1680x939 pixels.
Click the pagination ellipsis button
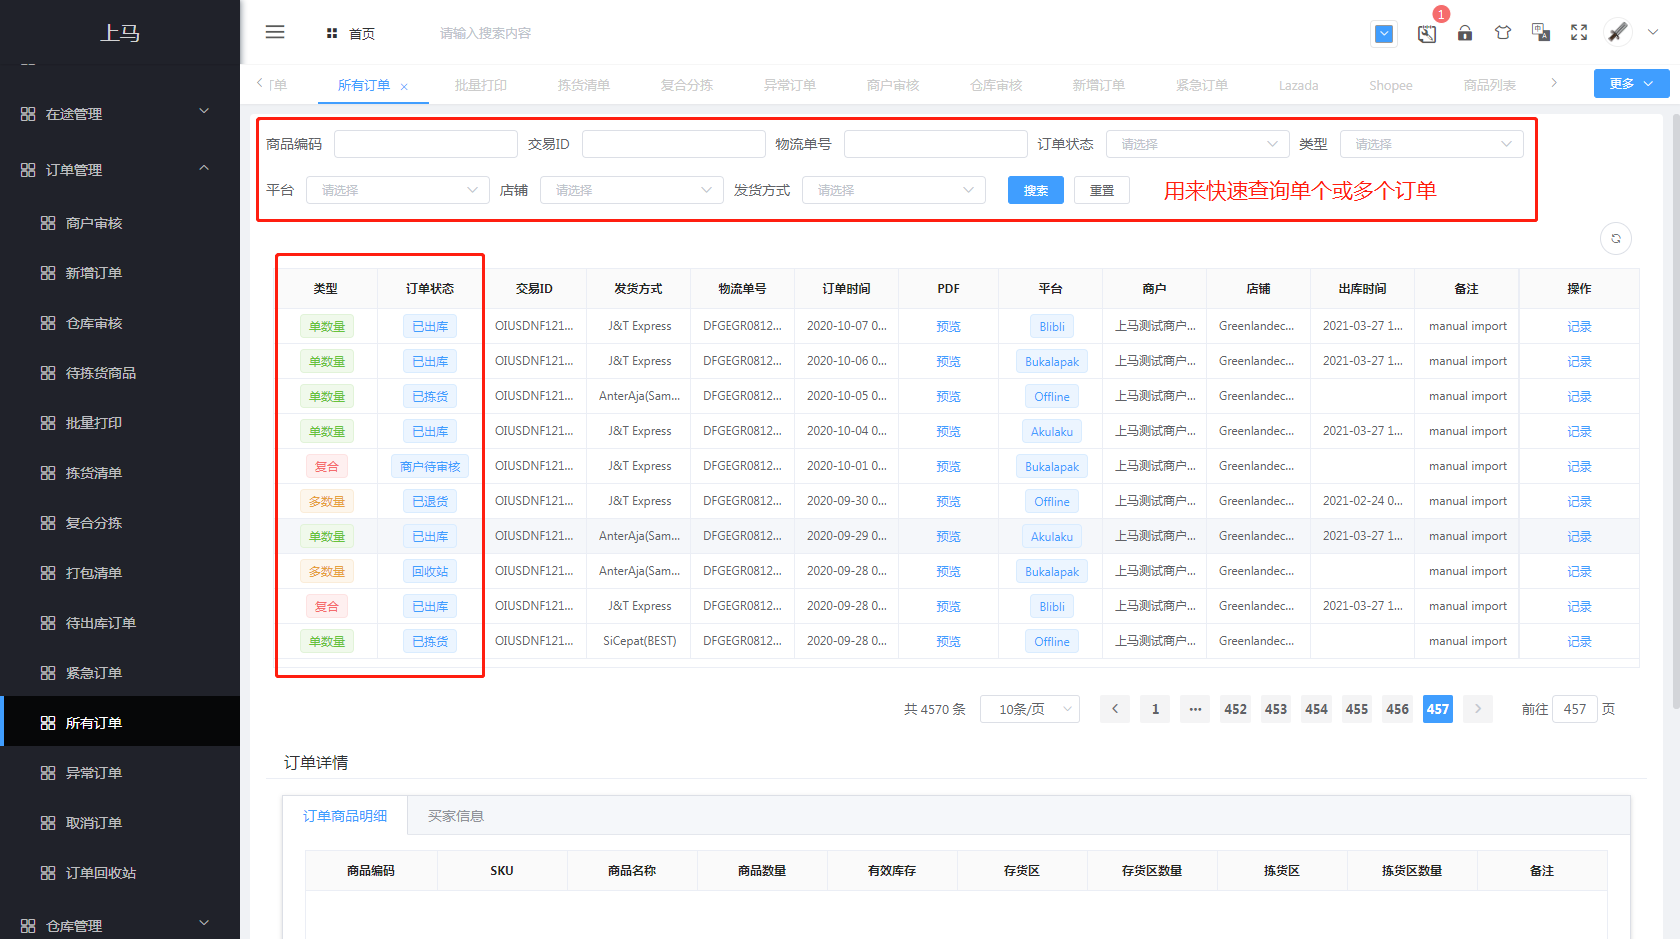coord(1195,709)
